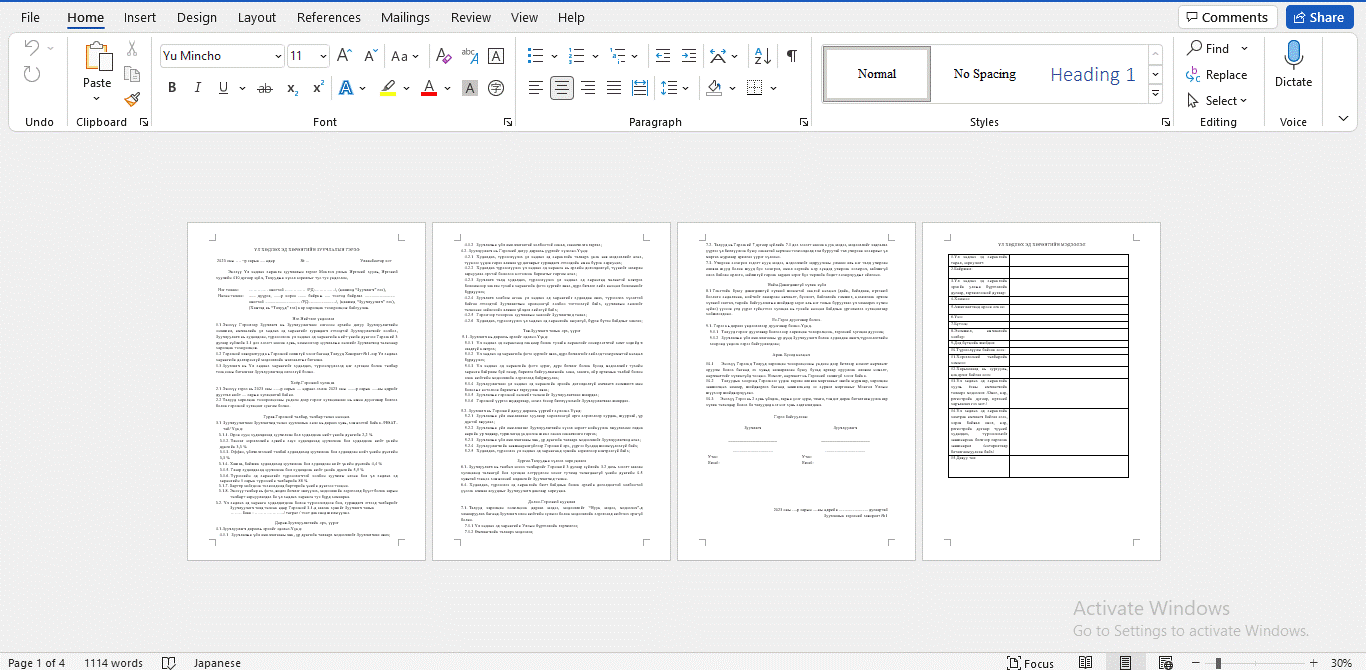The height and width of the screenshot is (670, 1366).
Task: Click the Replace button
Action: [x=1217, y=75]
